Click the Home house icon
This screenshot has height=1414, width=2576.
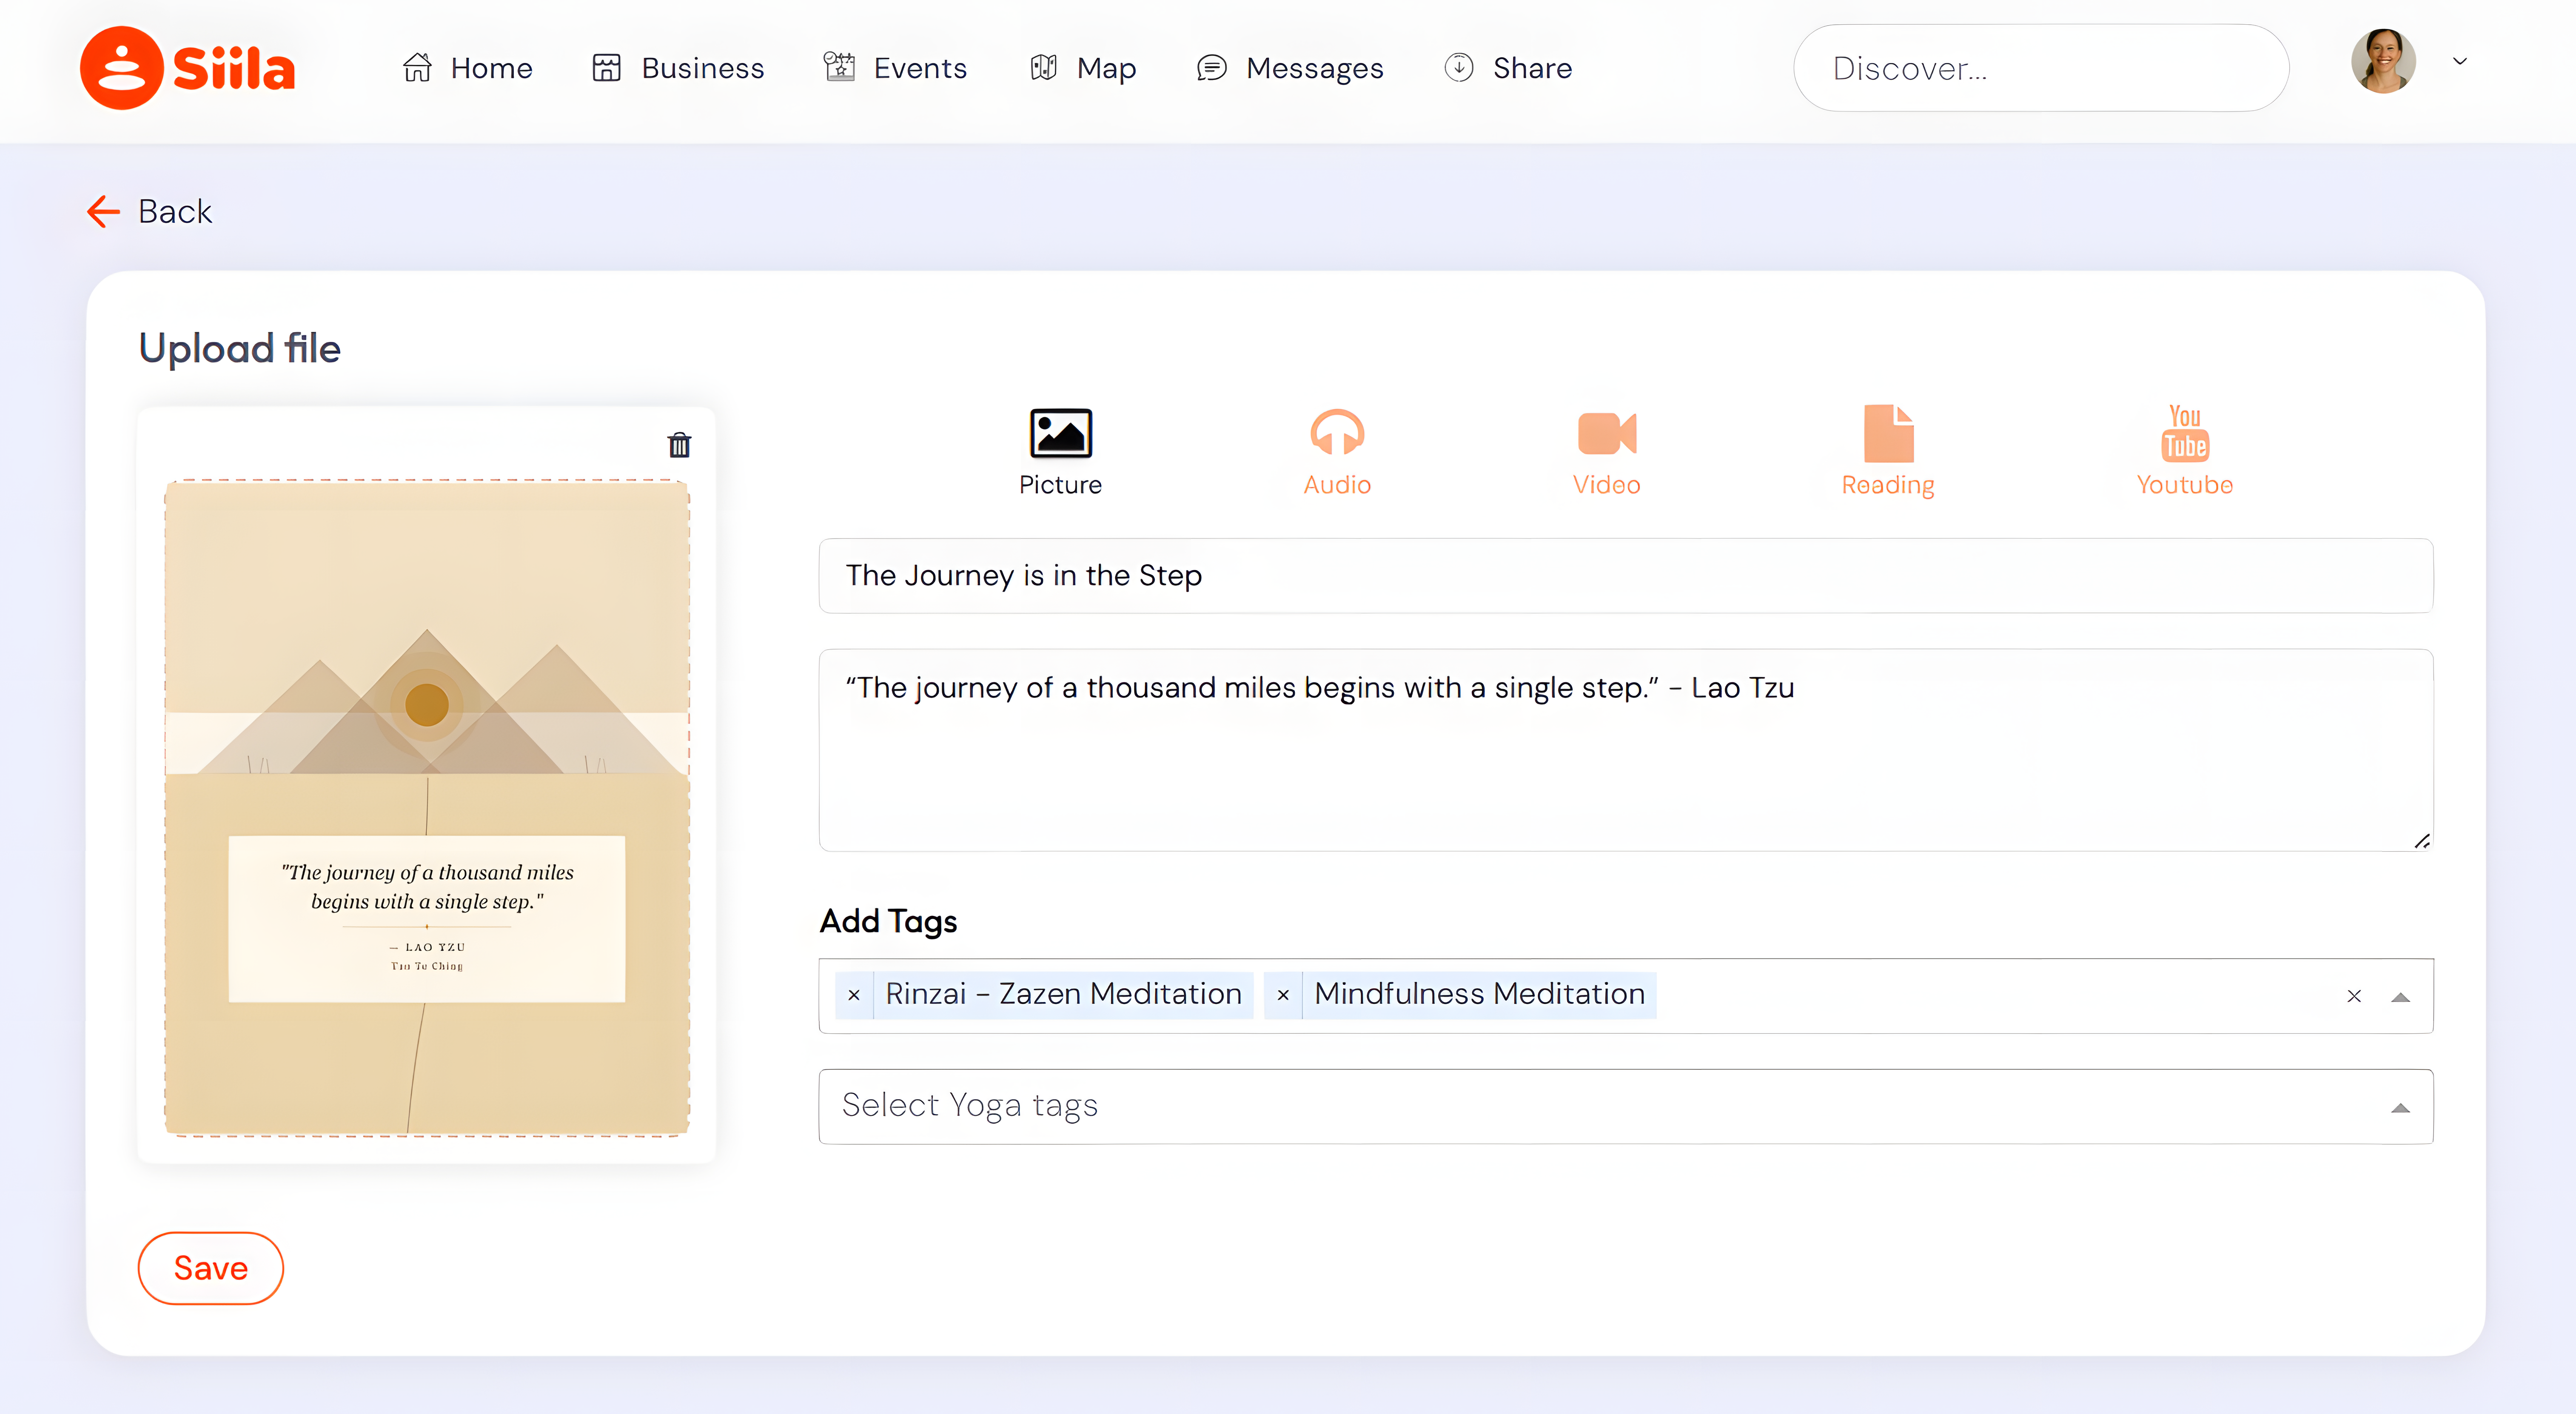pos(417,67)
